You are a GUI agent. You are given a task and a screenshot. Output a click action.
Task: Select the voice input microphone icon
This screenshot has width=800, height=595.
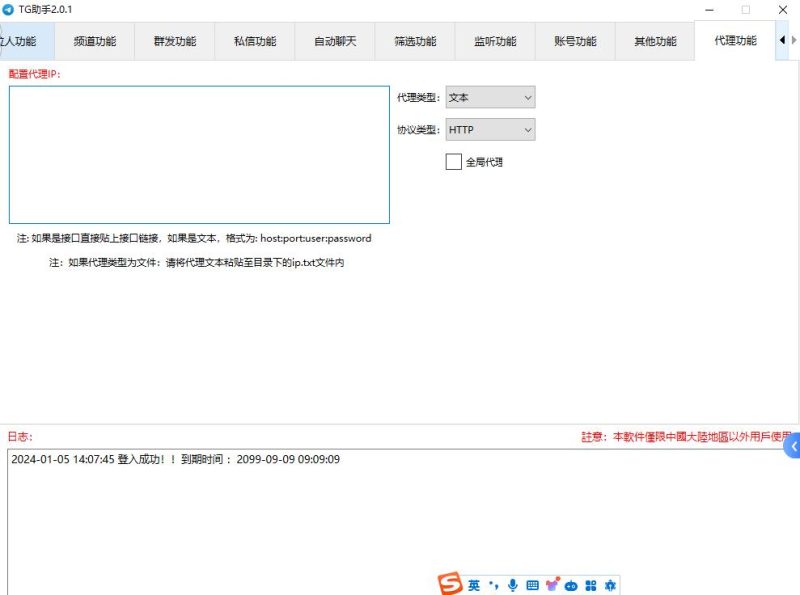tap(512, 585)
